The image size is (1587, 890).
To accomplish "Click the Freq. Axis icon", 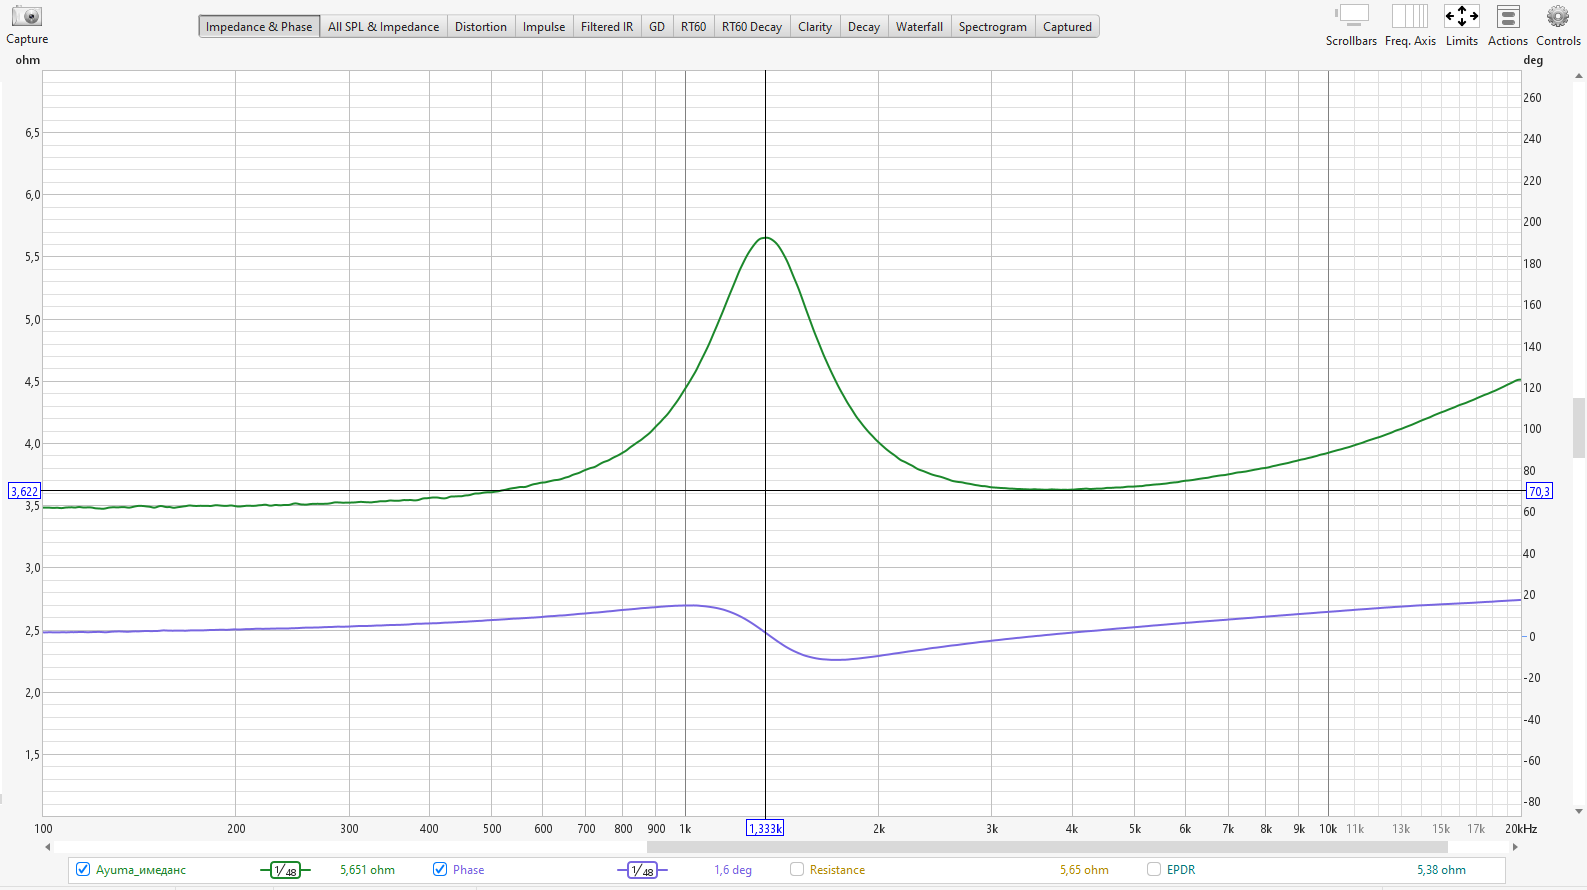I will point(1410,17).
